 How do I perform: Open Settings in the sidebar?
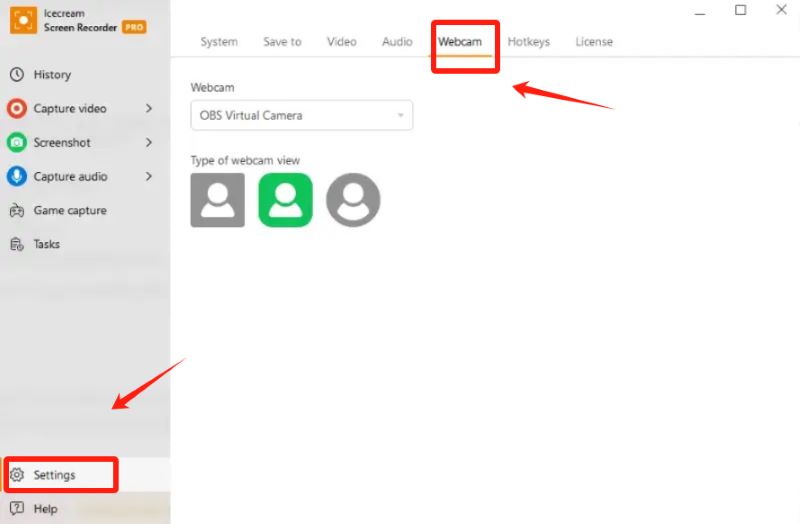(85, 475)
